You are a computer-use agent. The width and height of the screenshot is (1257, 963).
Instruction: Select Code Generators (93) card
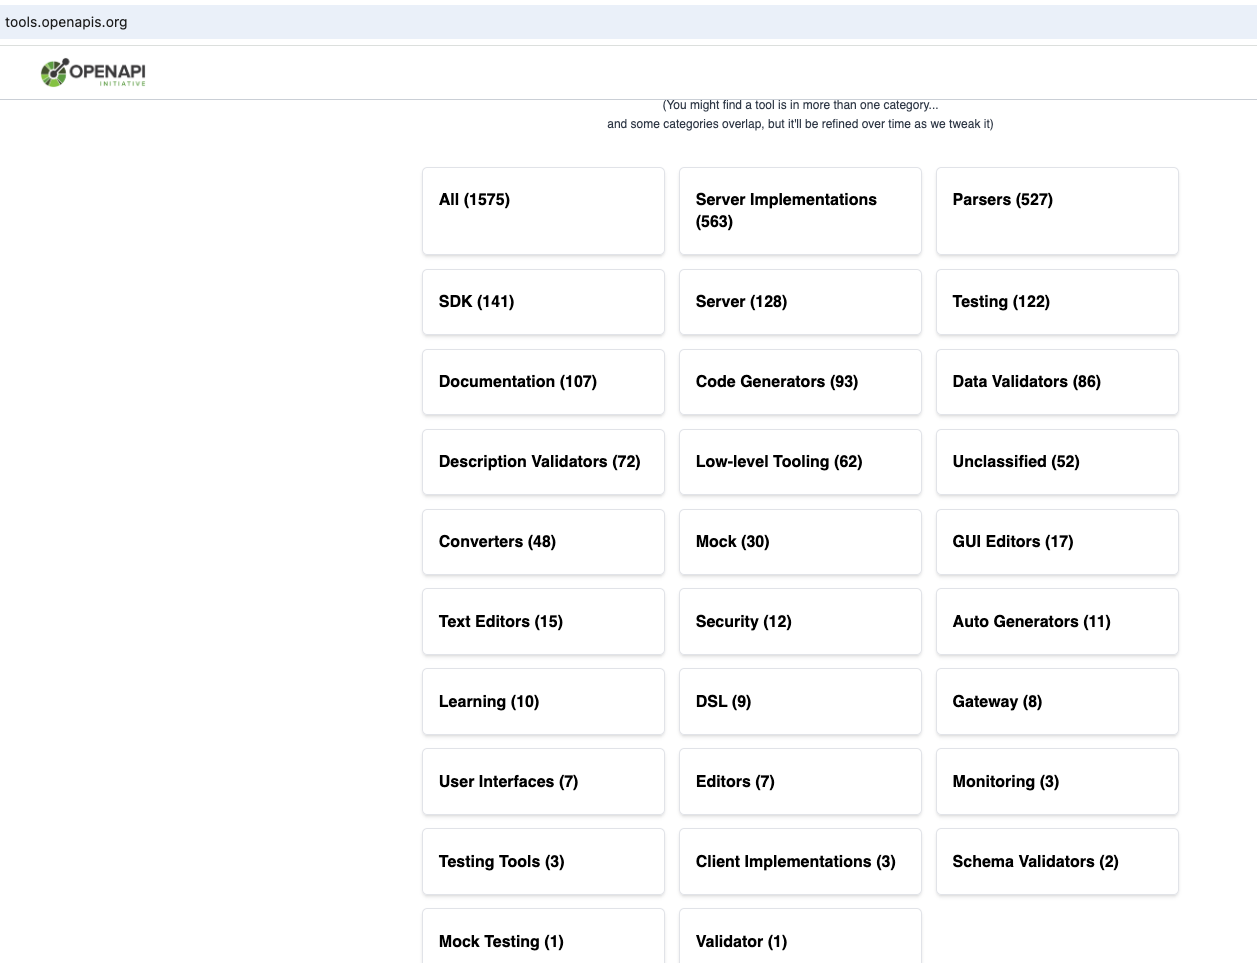(800, 382)
